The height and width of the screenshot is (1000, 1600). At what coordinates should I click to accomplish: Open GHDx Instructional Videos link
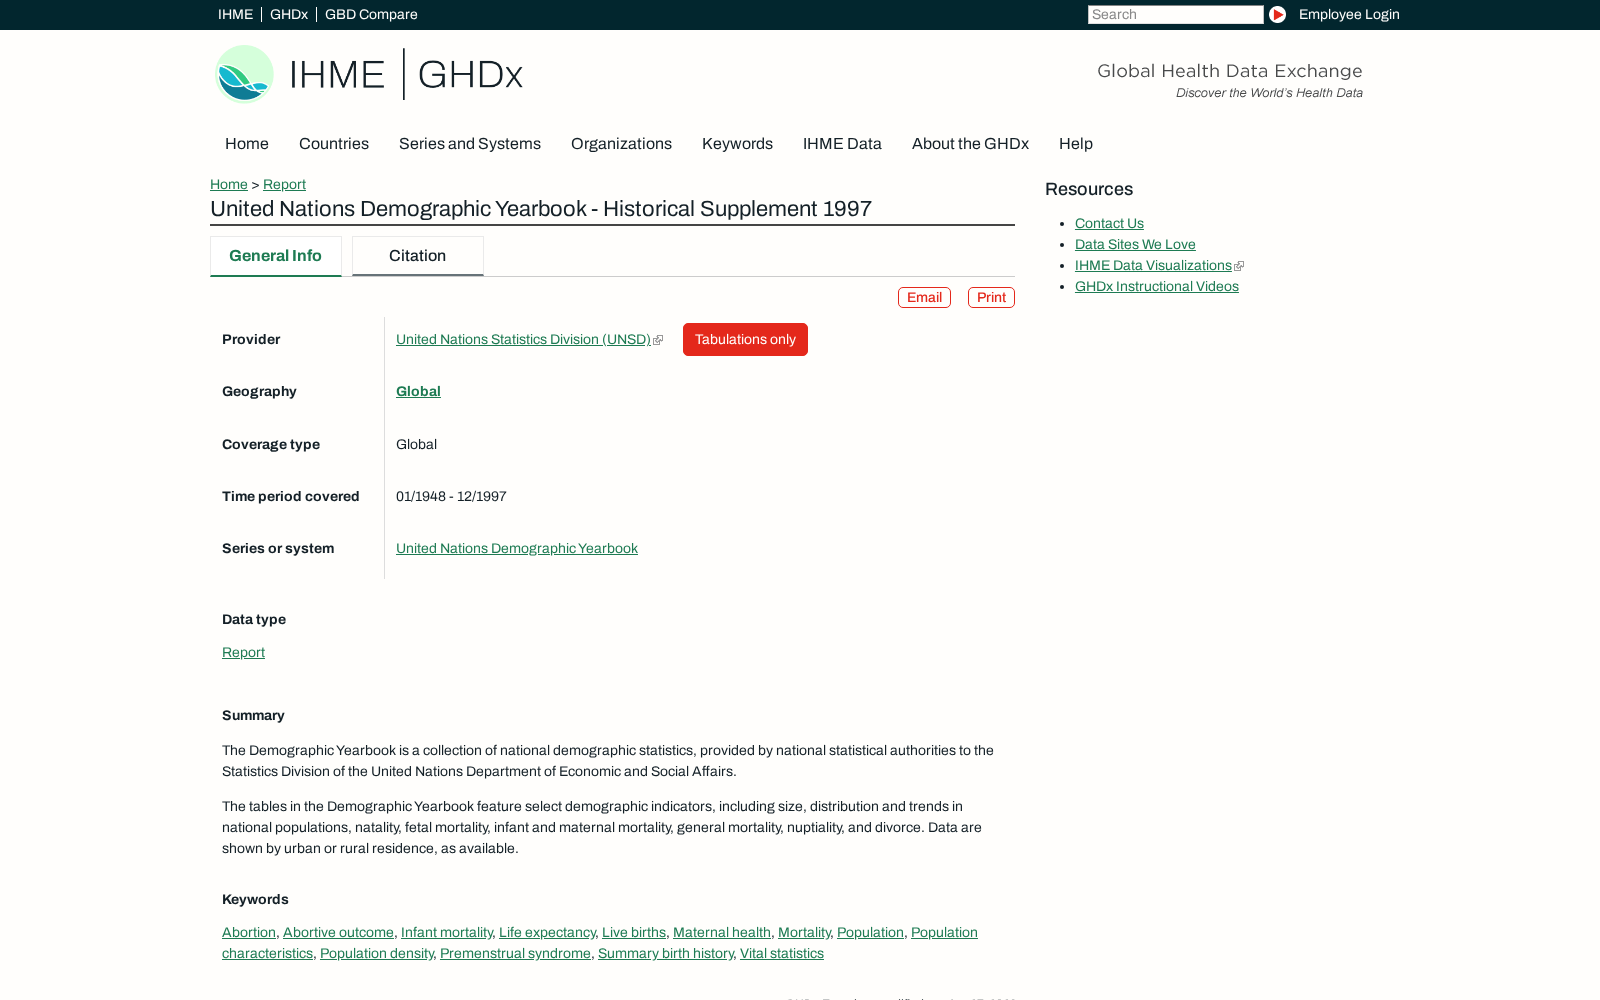tap(1157, 287)
